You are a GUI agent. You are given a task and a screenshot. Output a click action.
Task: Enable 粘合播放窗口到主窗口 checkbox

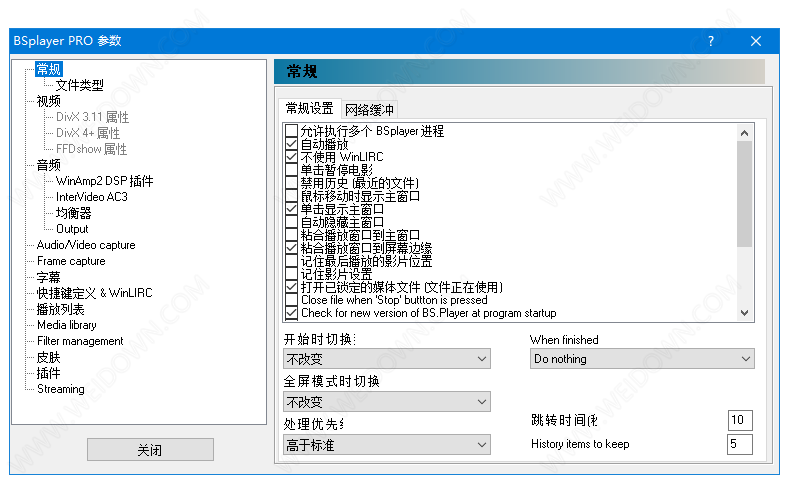[x=291, y=235]
